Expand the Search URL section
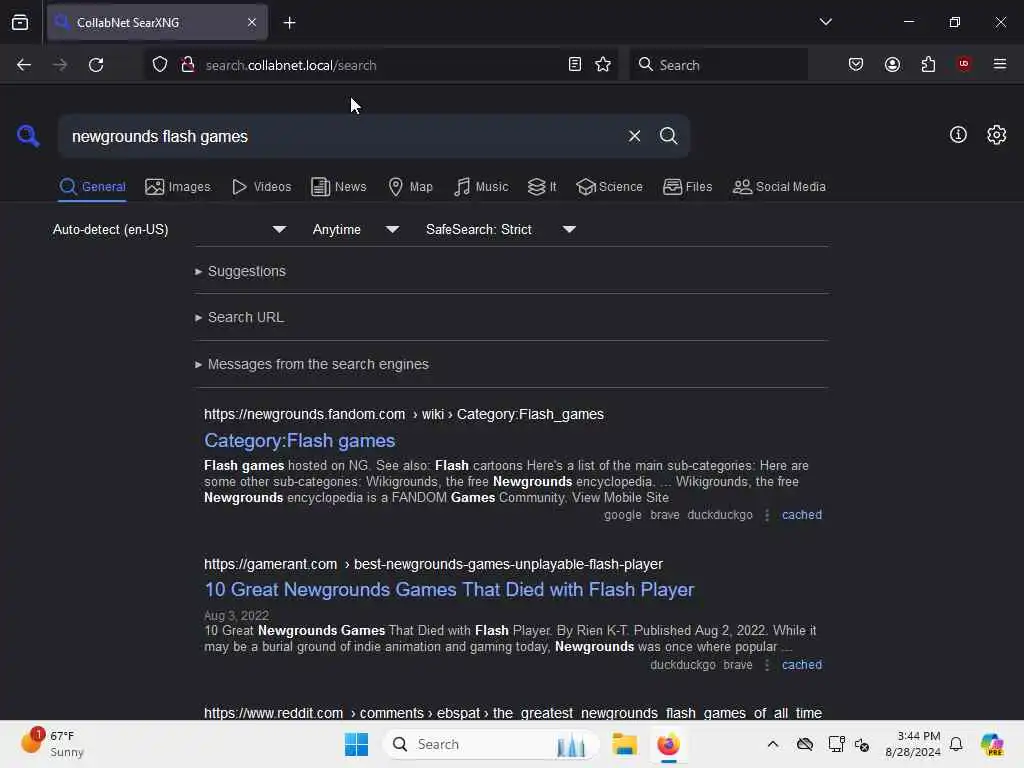This screenshot has height=768, width=1024. [240, 317]
